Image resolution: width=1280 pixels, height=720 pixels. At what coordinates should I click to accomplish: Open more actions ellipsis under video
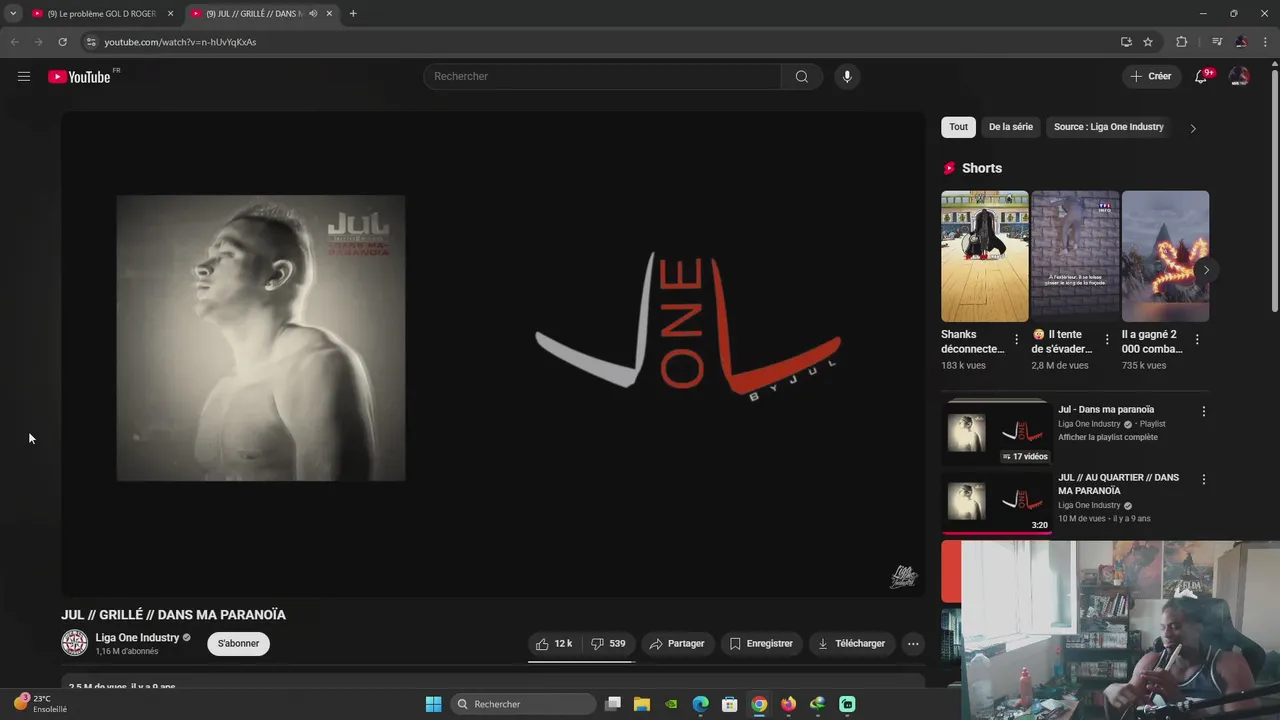tap(913, 644)
